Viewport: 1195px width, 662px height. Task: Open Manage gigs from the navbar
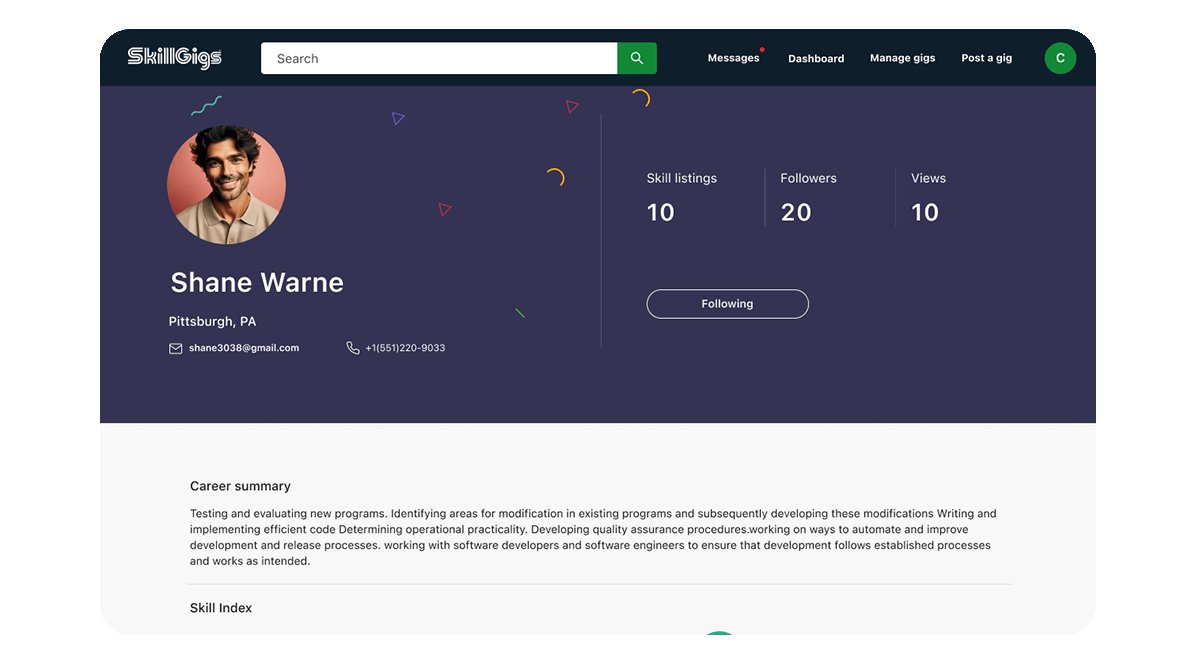click(x=902, y=58)
